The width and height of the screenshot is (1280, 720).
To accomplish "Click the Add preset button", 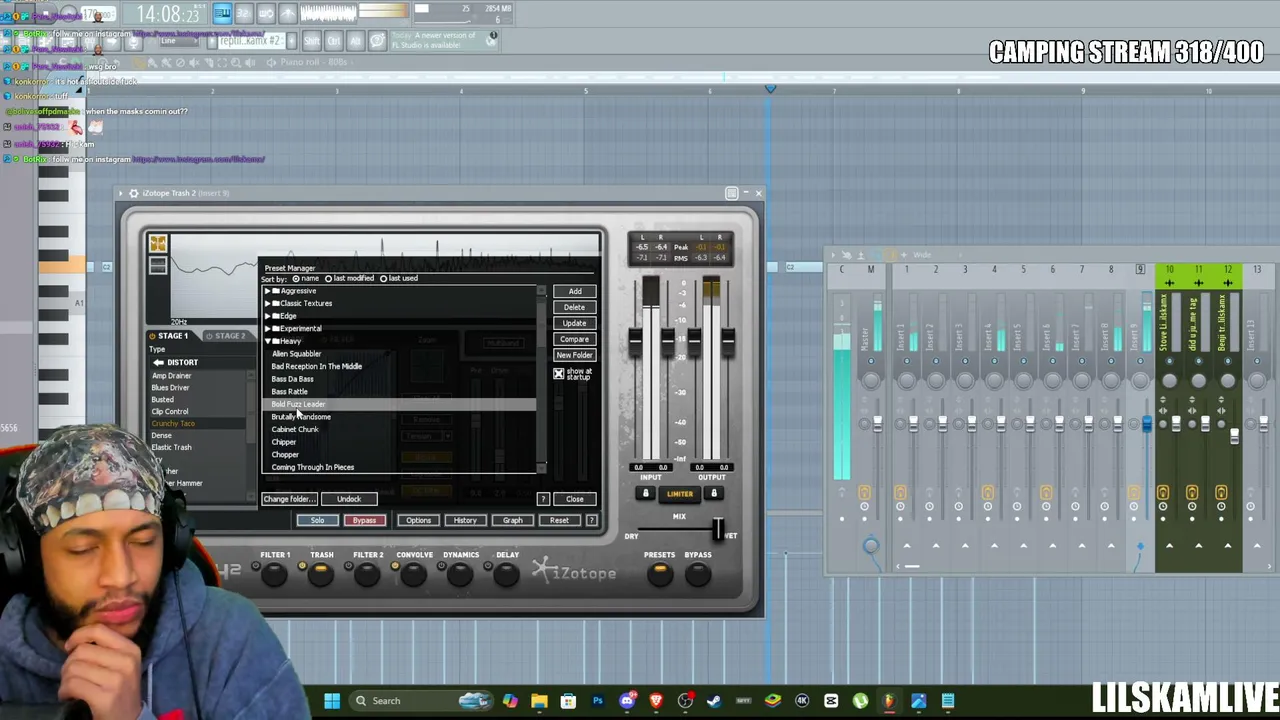I will coord(575,291).
